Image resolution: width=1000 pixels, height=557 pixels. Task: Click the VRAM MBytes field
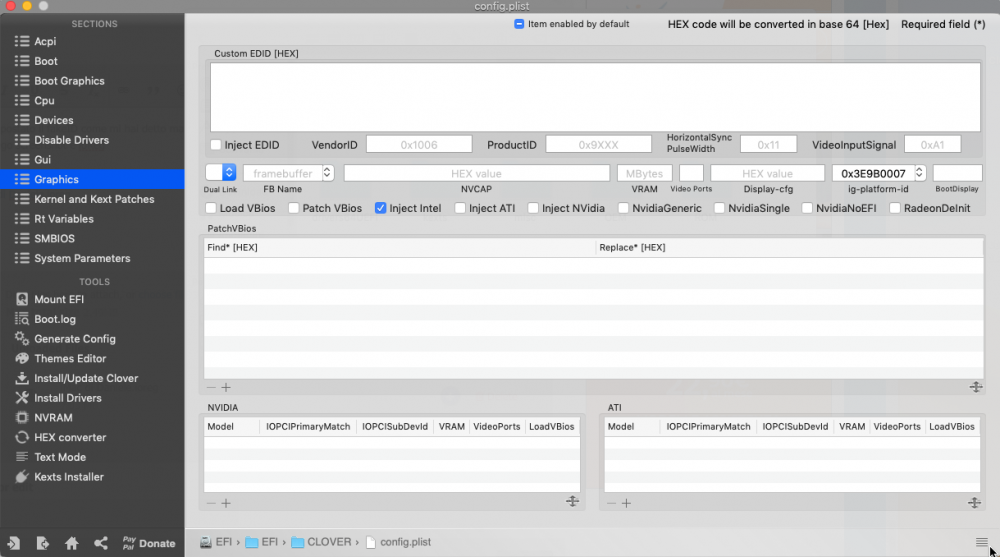pos(644,173)
